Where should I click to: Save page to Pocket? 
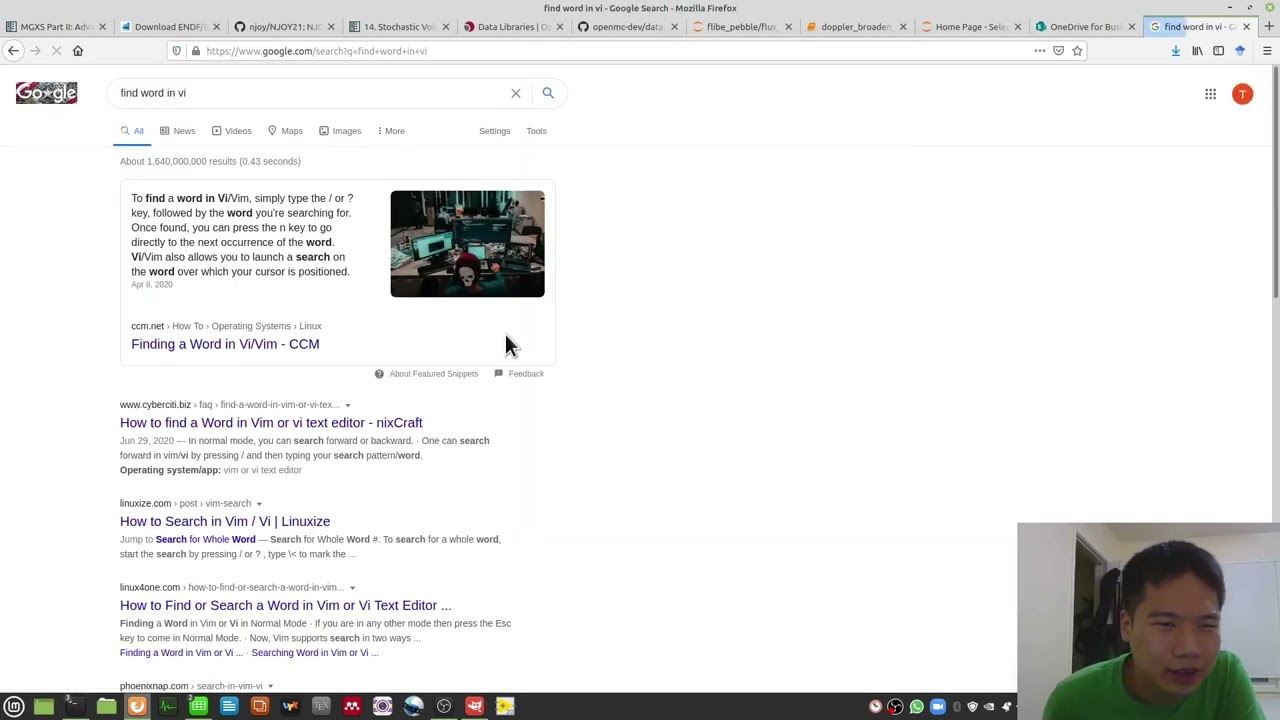click(1058, 51)
